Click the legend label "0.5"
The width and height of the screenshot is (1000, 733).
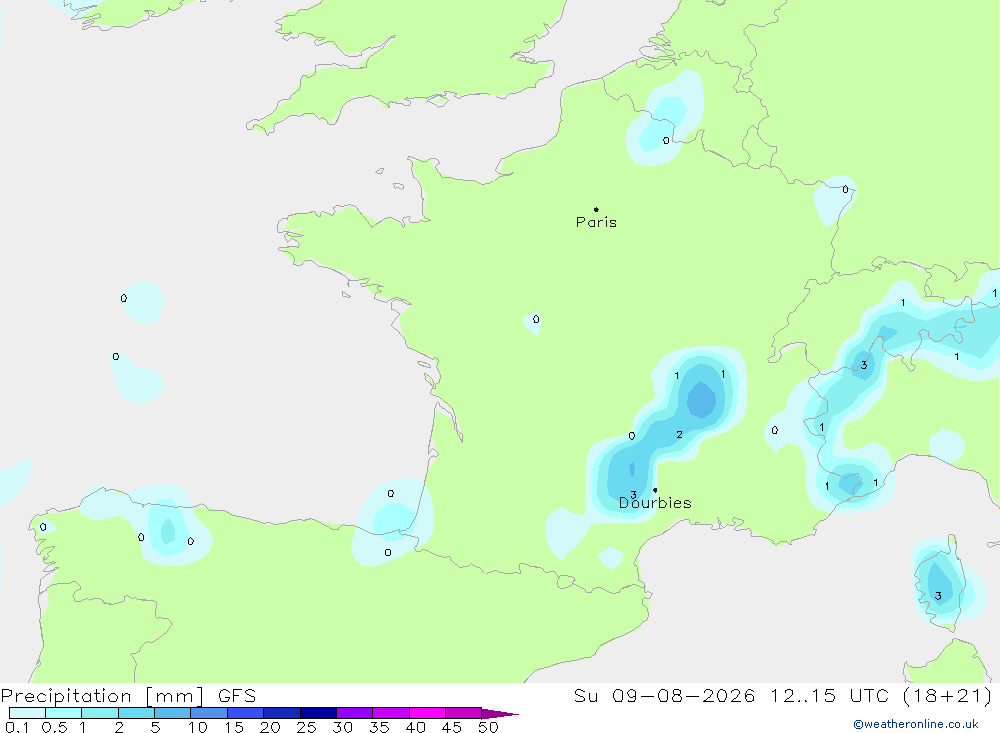click(54, 727)
